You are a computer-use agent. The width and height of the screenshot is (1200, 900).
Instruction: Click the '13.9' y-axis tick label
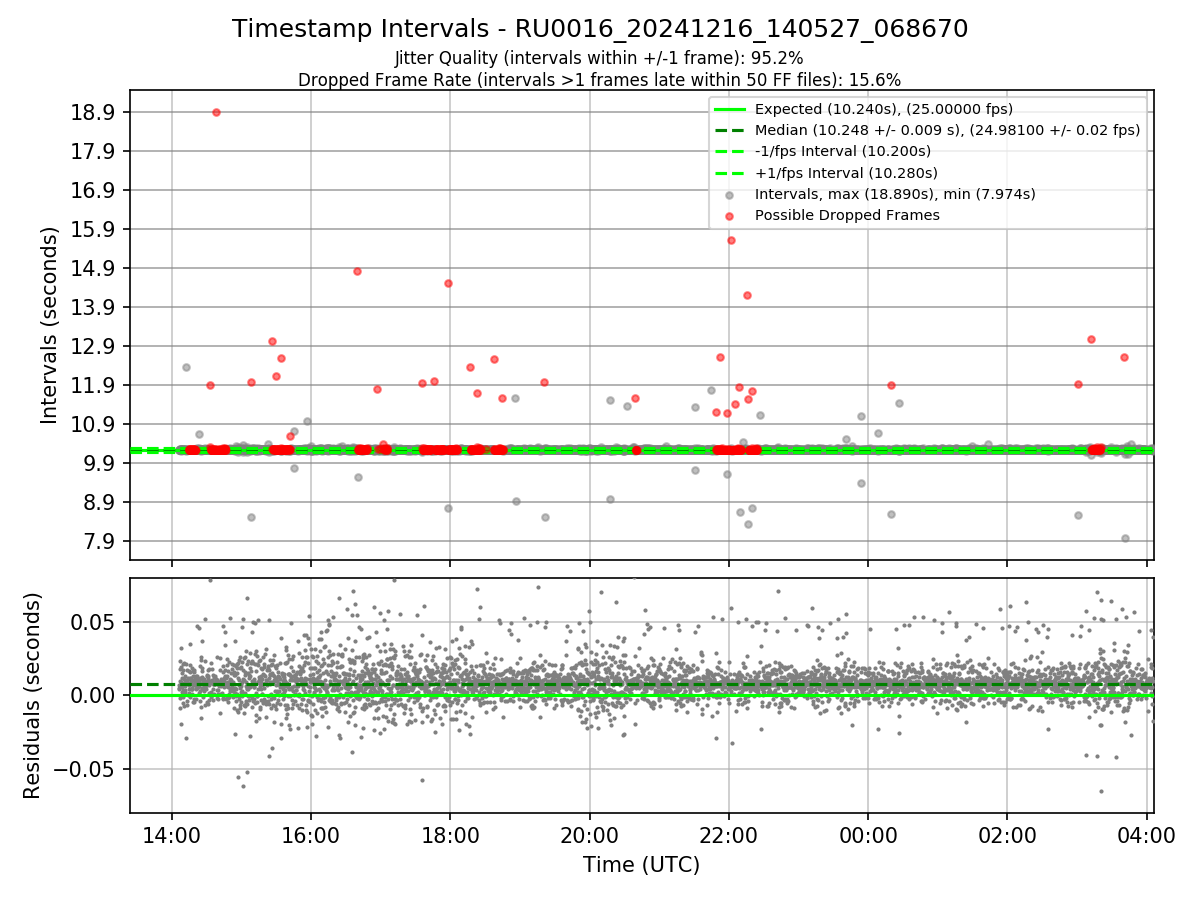(x=91, y=307)
